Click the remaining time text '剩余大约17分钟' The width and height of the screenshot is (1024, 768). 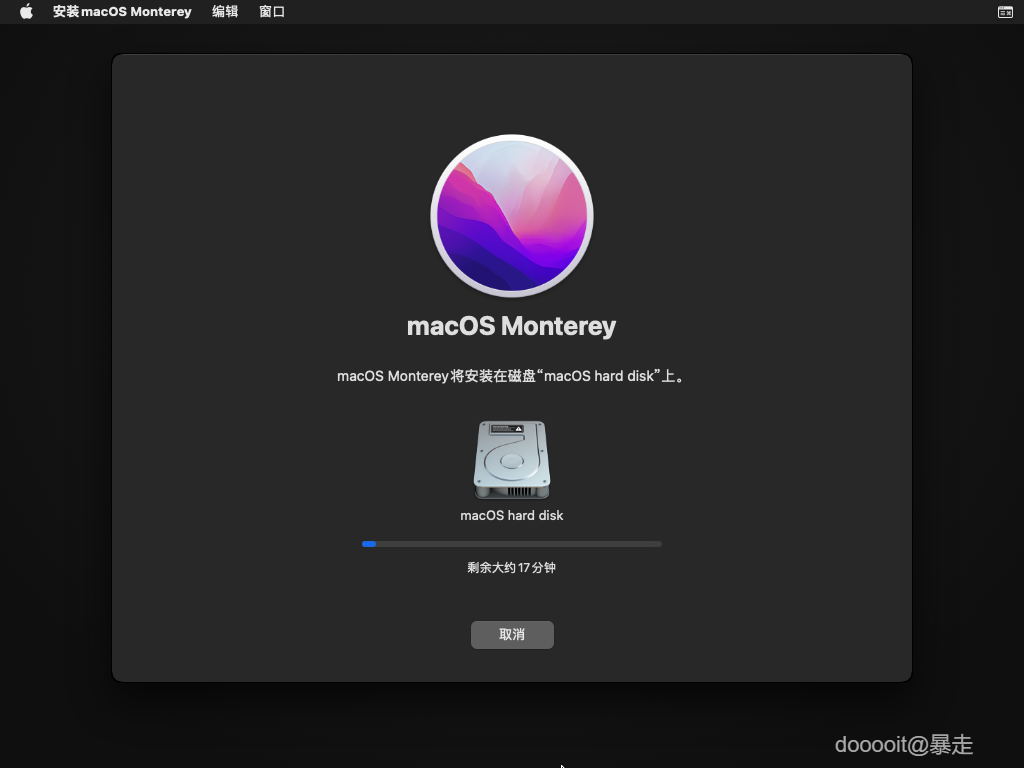coord(512,566)
